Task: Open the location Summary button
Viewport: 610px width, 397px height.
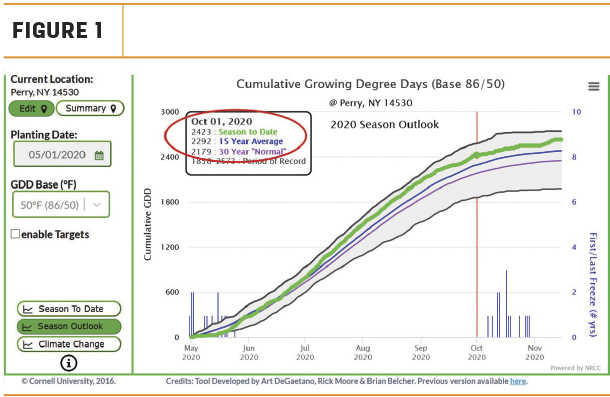Action: tap(90, 108)
